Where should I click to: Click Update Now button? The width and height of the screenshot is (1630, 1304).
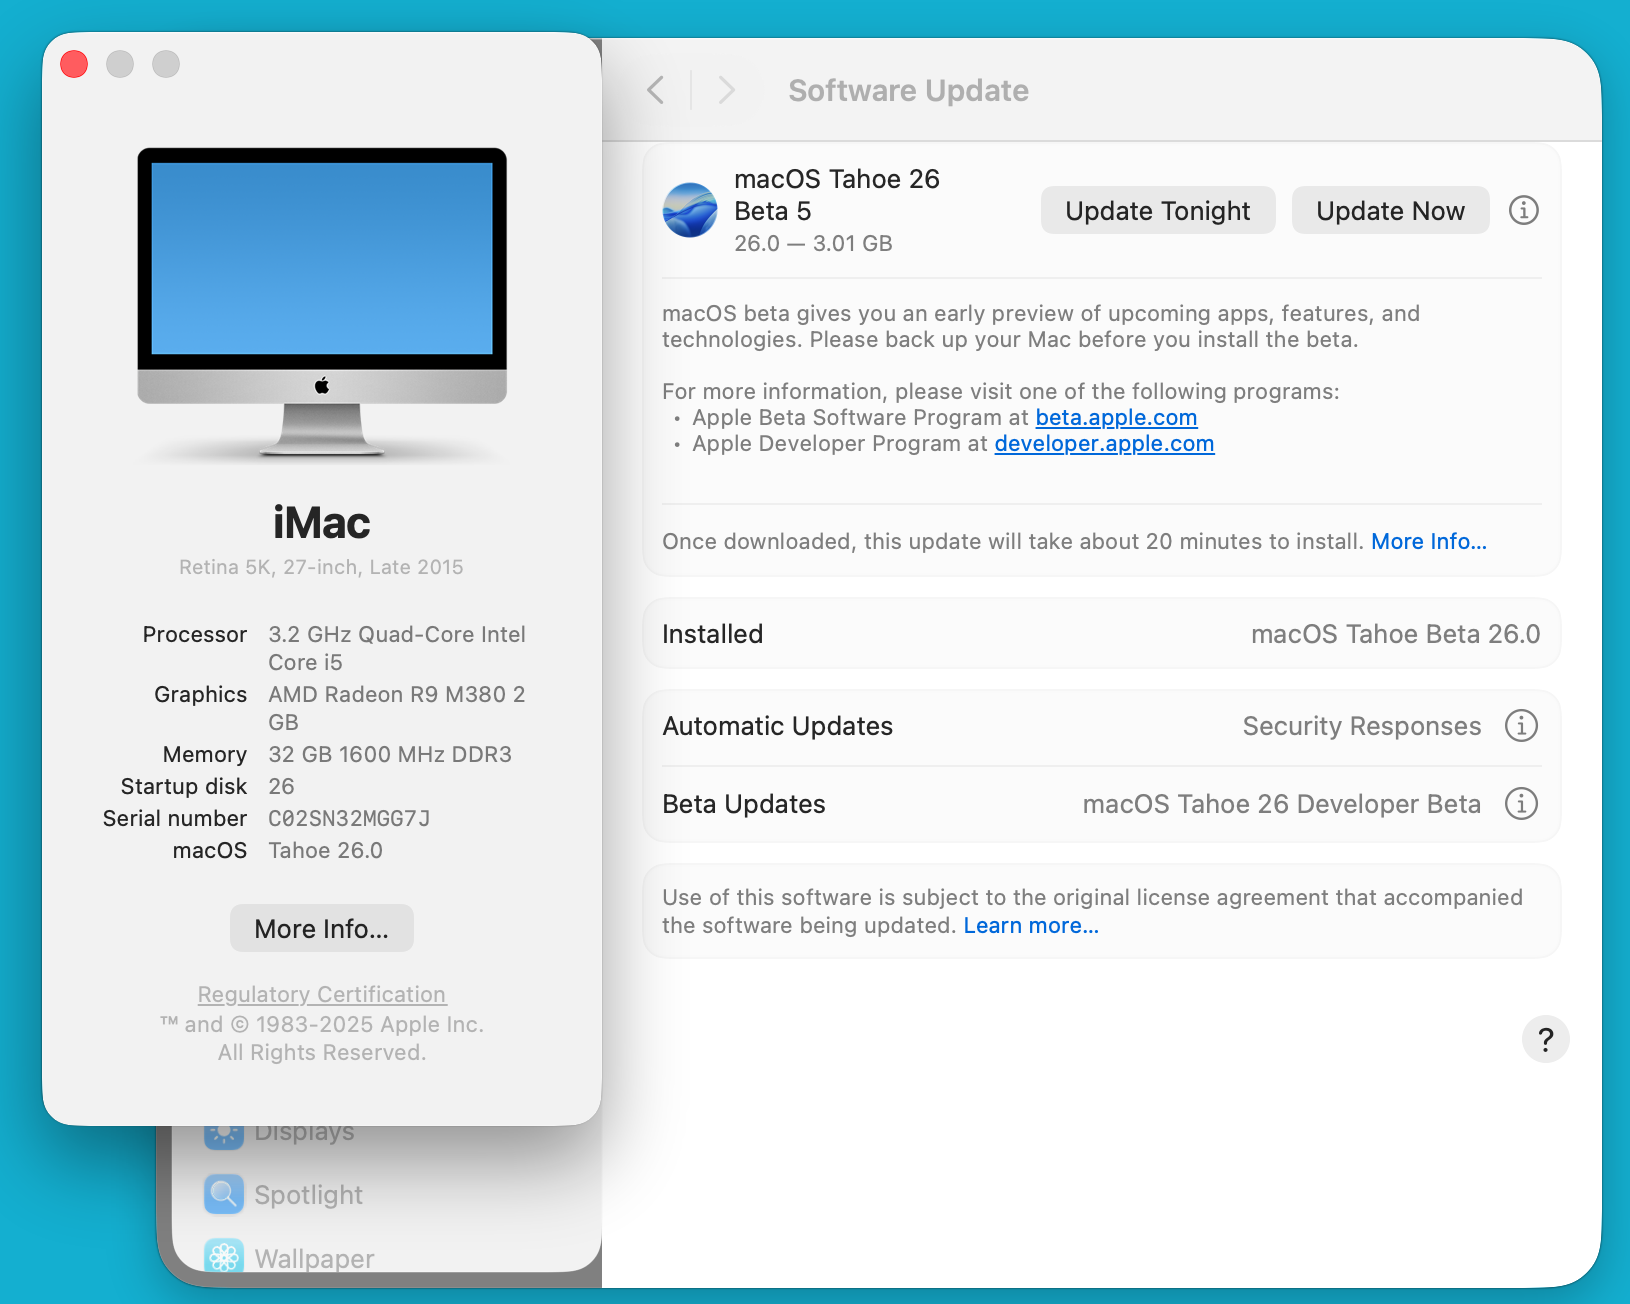click(1390, 210)
